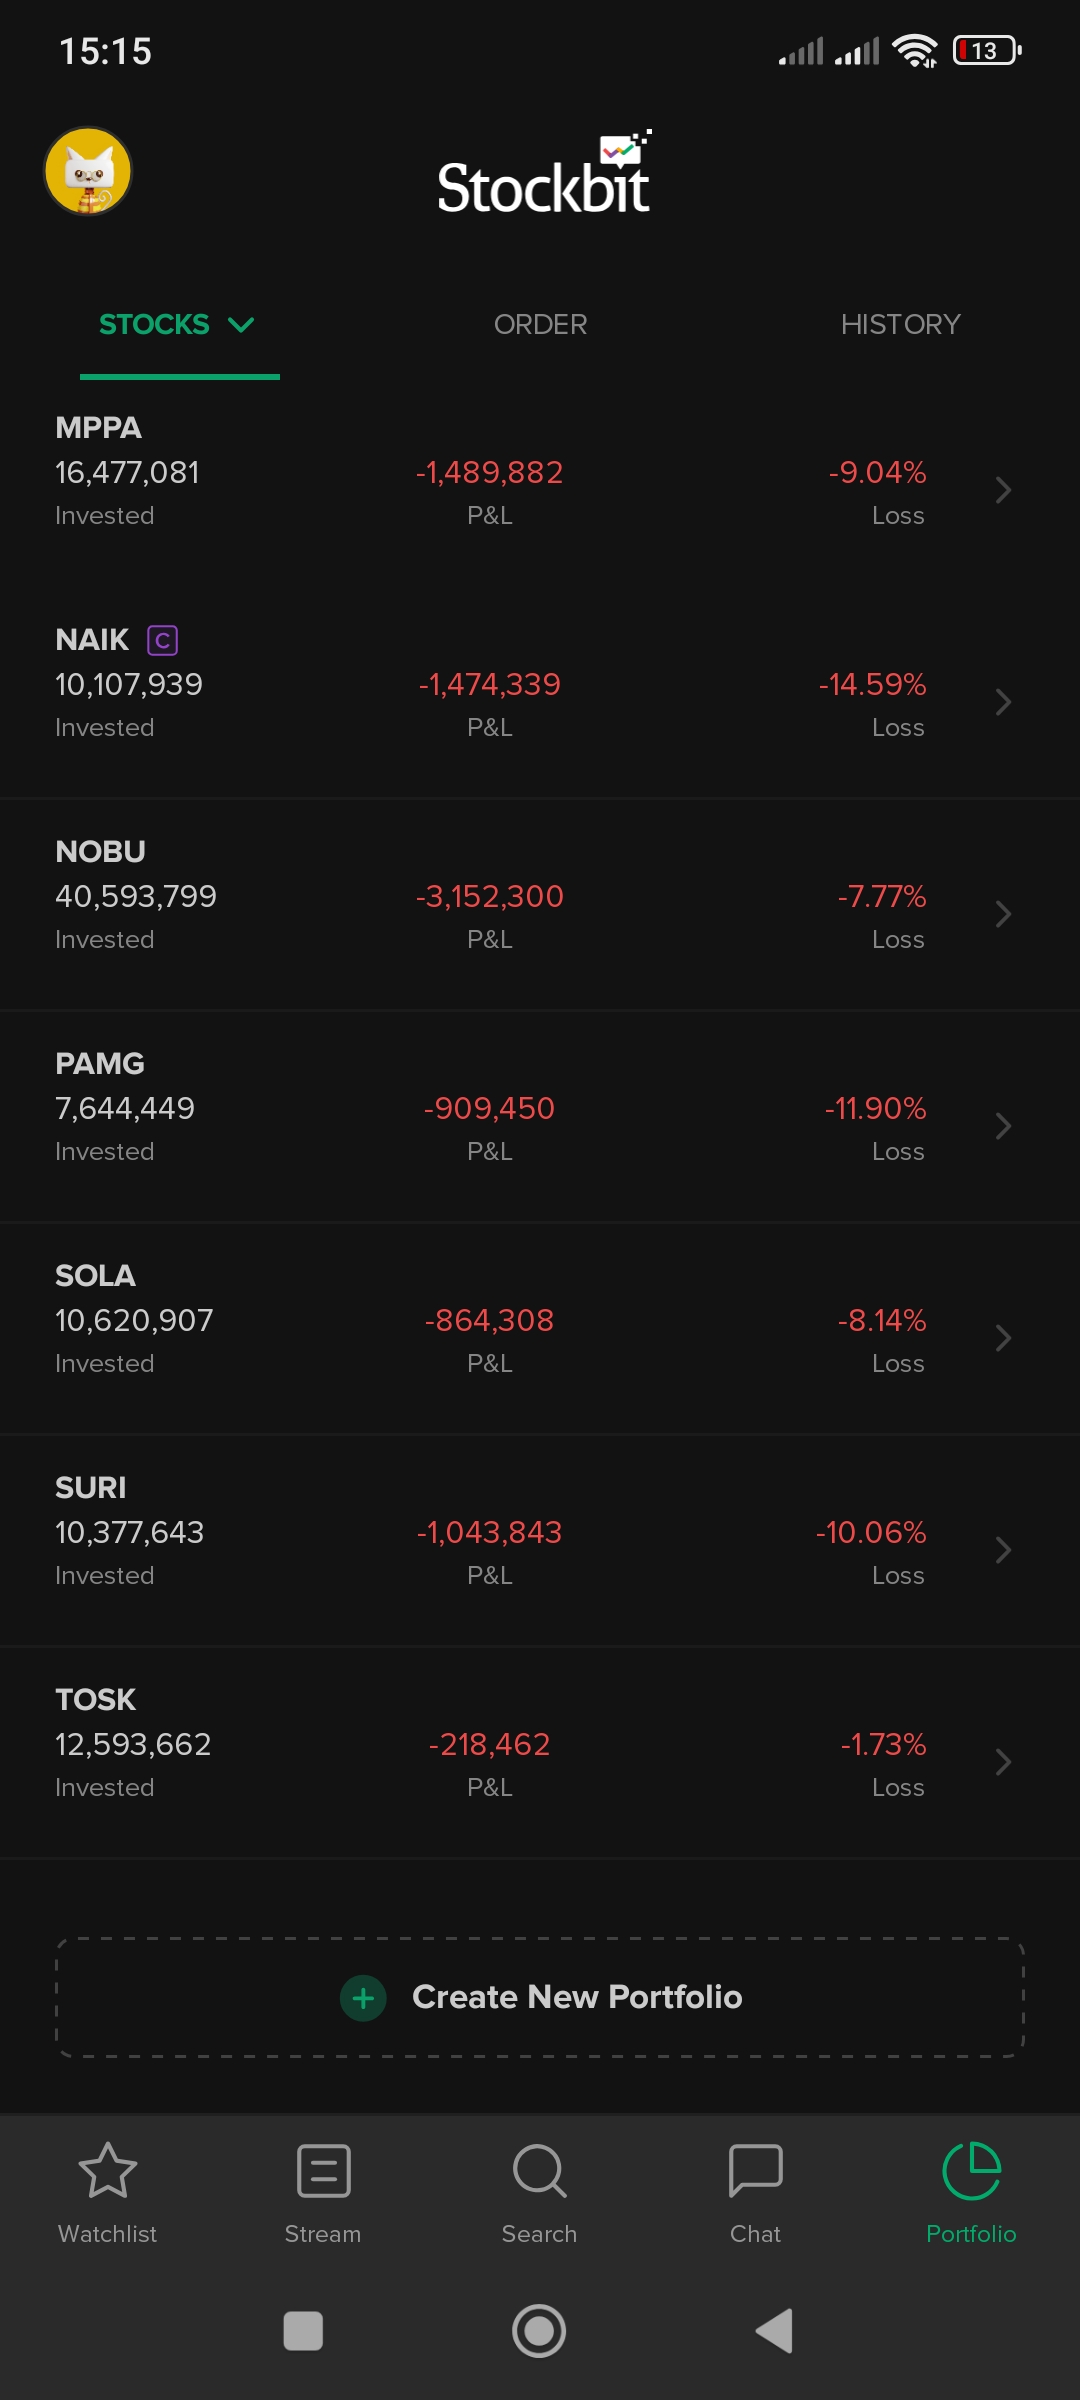Image resolution: width=1080 pixels, height=2400 pixels.
Task: Tap the purple C badge beside NAIK
Action: pos(162,640)
